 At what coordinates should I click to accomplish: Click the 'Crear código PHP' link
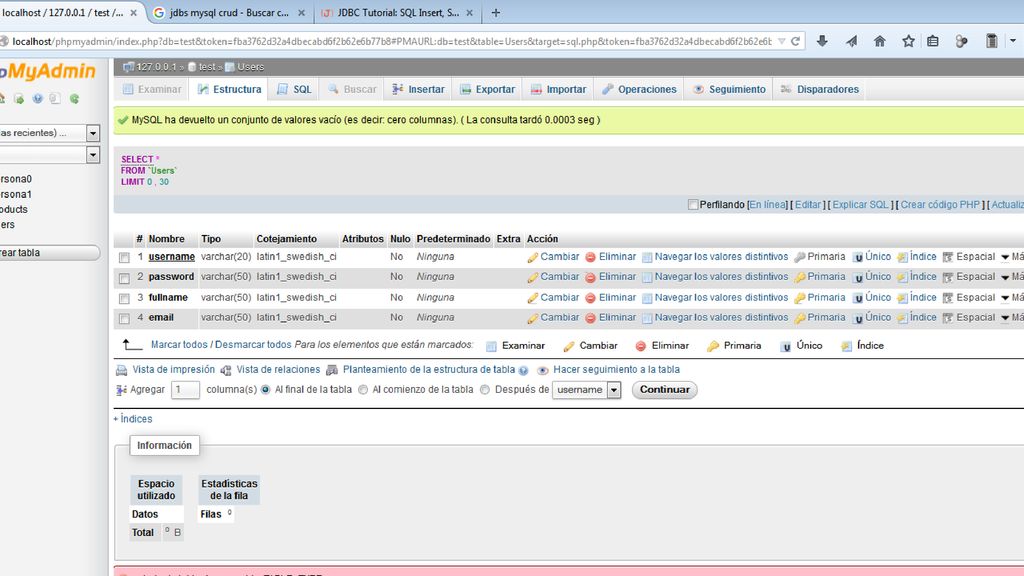point(940,204)
